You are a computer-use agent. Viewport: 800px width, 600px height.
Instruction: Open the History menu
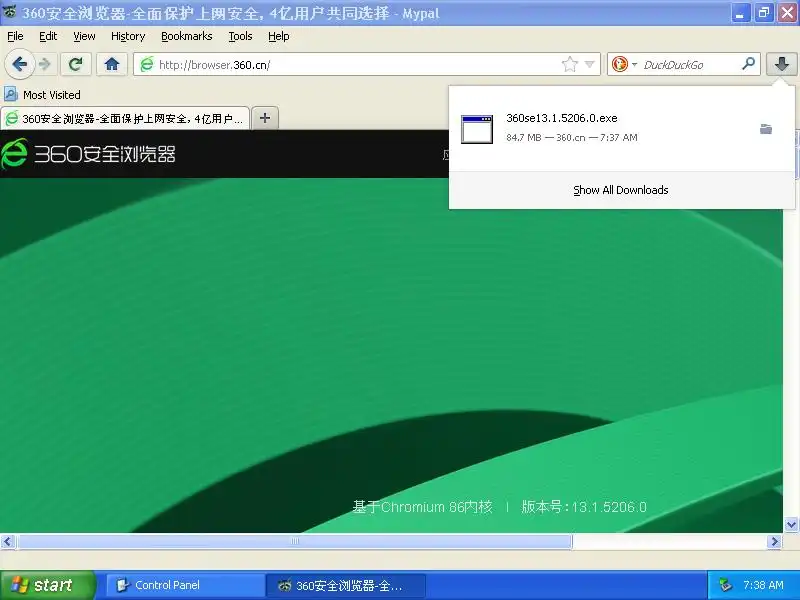pyautogui.click(x=128, y=36)
